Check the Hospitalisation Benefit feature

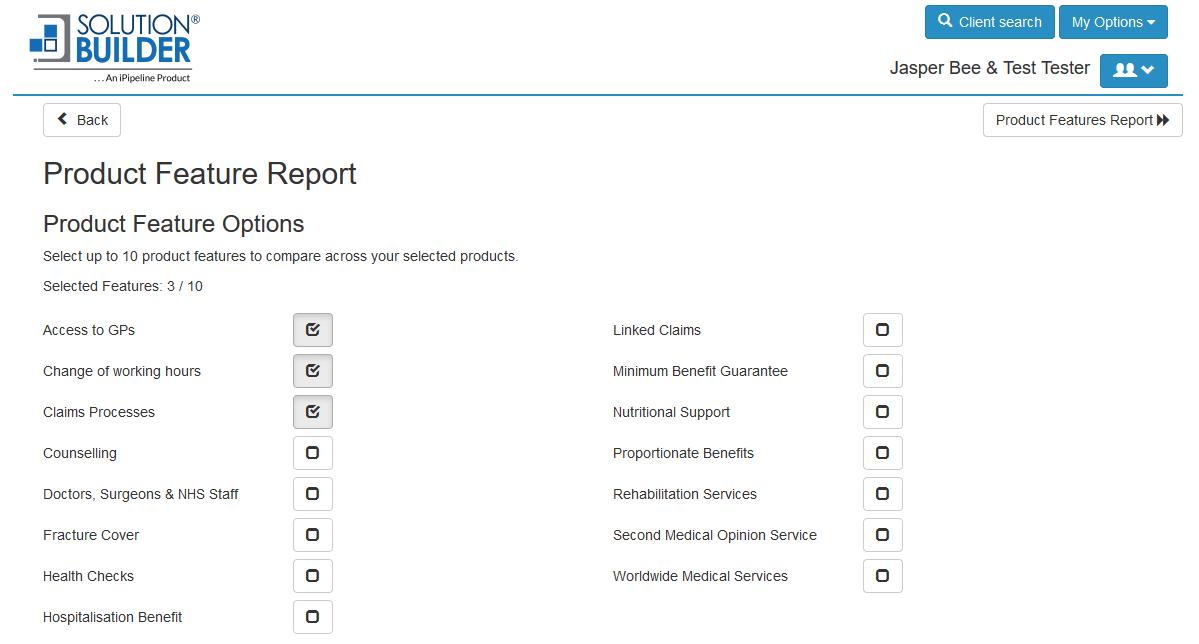pos(313,617)
